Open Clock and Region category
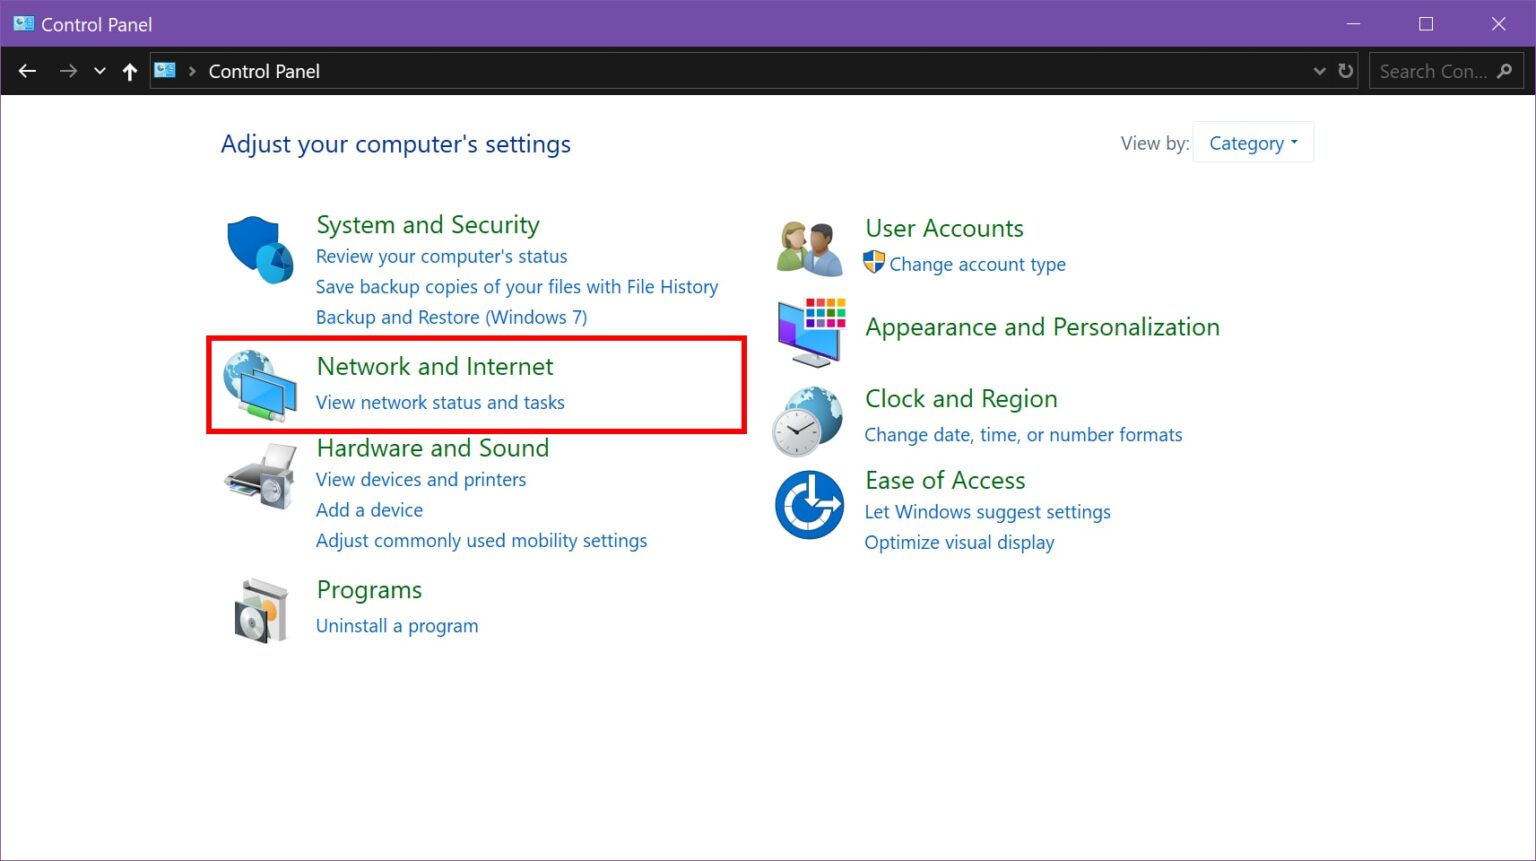The image size is (1536, 861). (961, 399)
